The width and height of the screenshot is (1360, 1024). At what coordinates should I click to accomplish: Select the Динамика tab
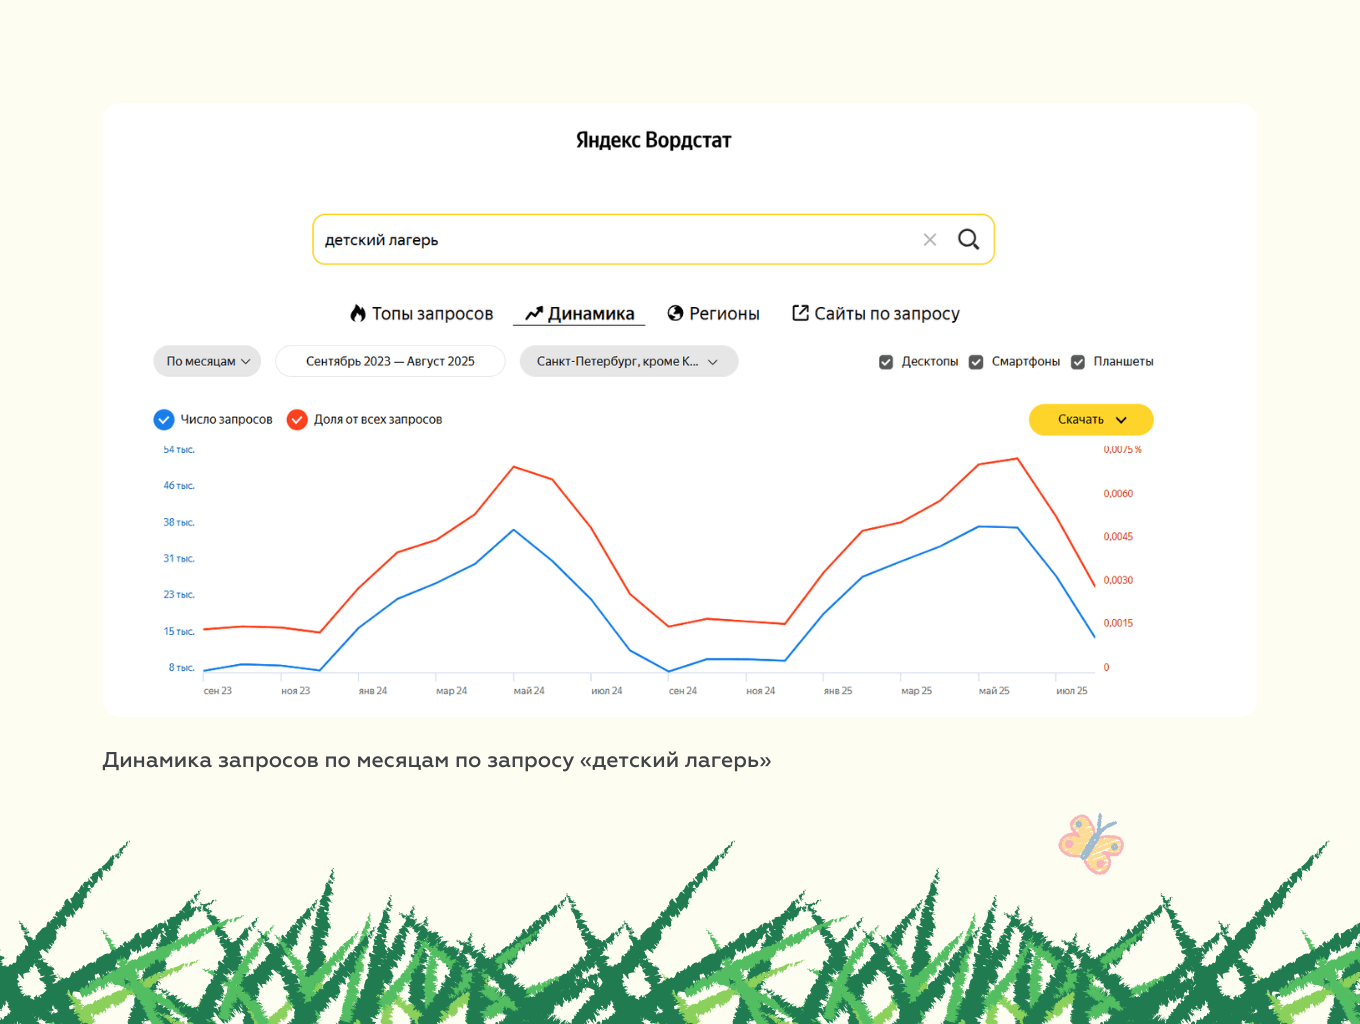(580, 314)
